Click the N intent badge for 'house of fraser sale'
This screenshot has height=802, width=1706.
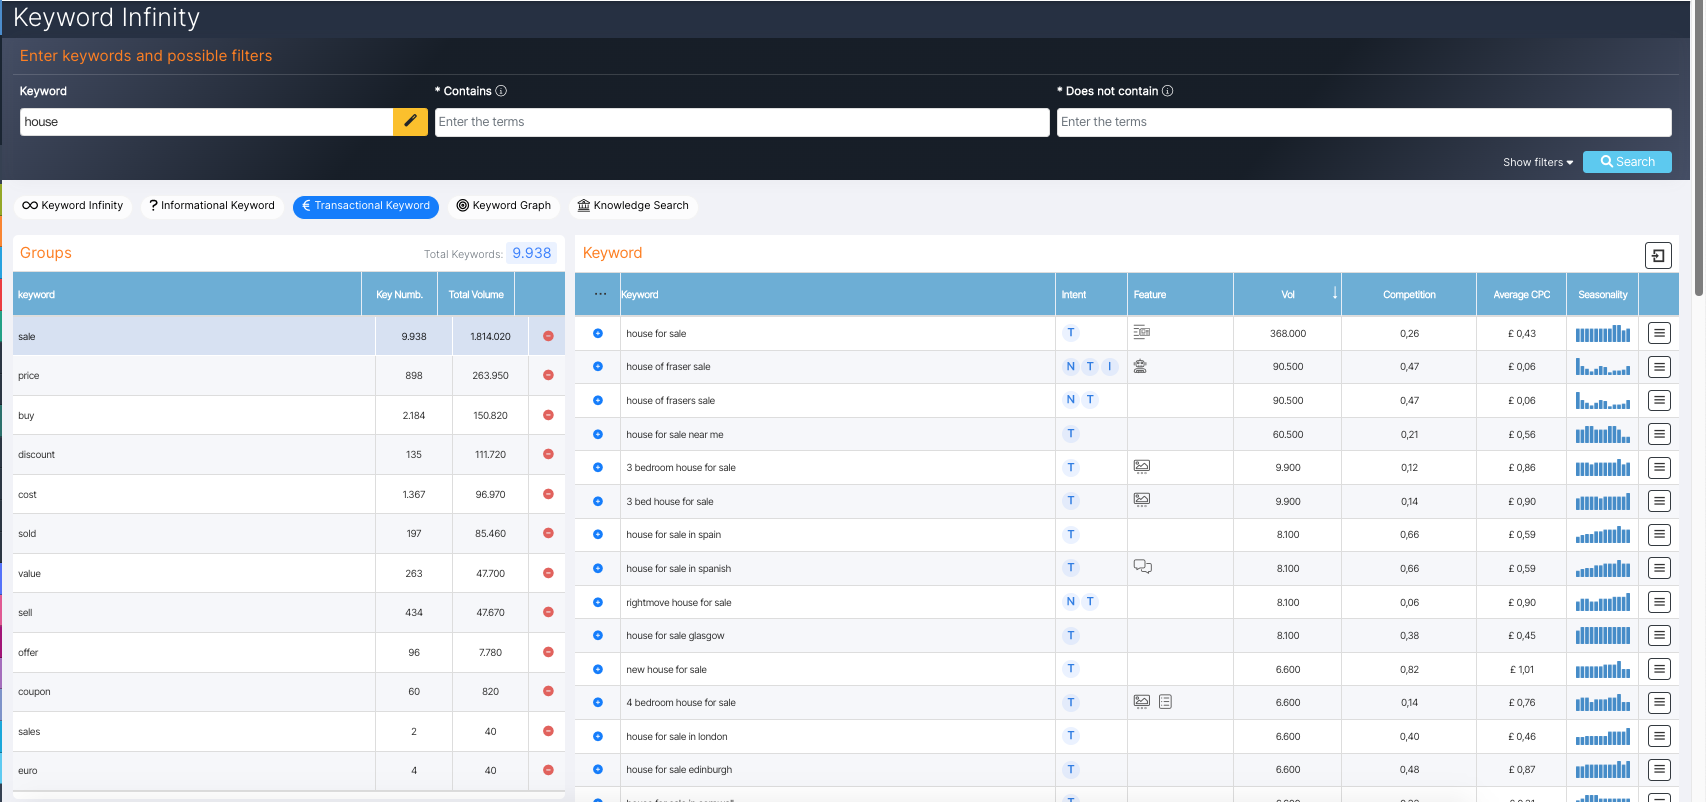pyautogui.click(x=1071, y=366)
